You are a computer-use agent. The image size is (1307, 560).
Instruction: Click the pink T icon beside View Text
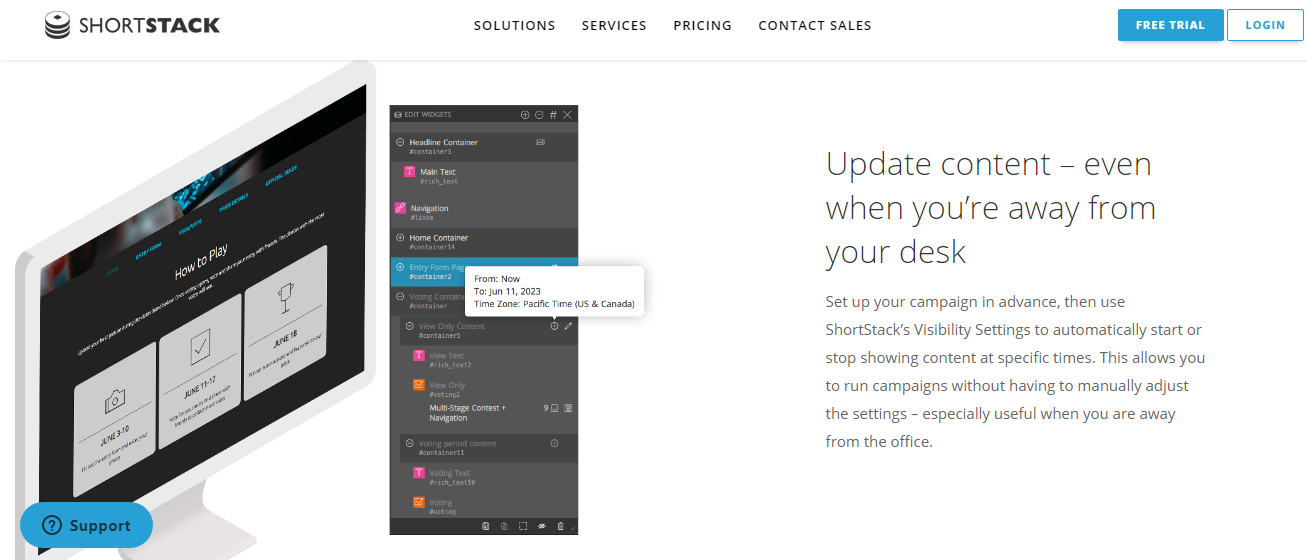coord(419,356)
